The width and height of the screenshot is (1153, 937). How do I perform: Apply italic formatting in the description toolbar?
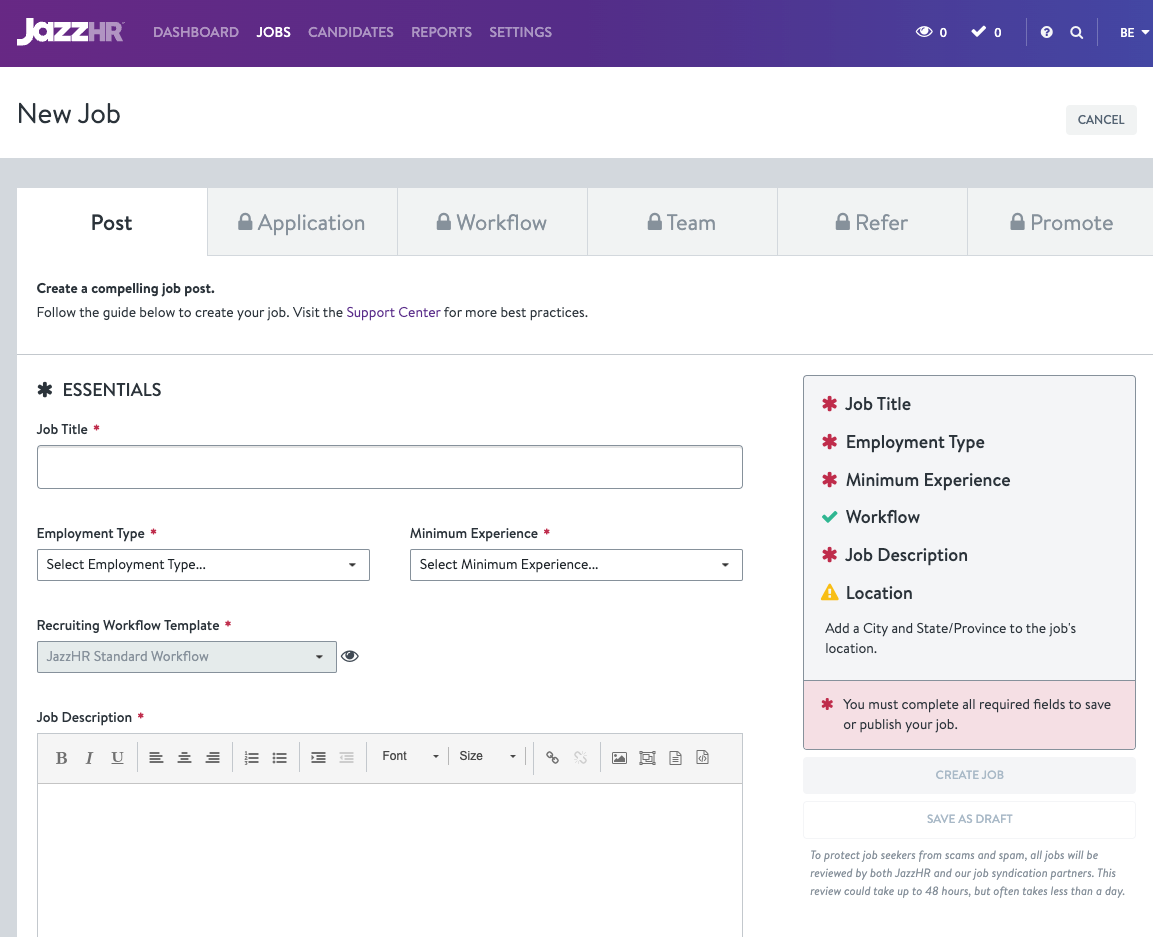89,758
